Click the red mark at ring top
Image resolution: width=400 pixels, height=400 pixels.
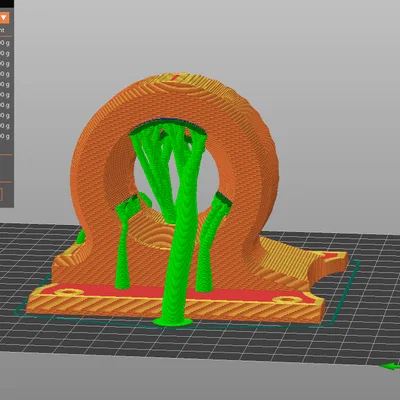point(175,78)
